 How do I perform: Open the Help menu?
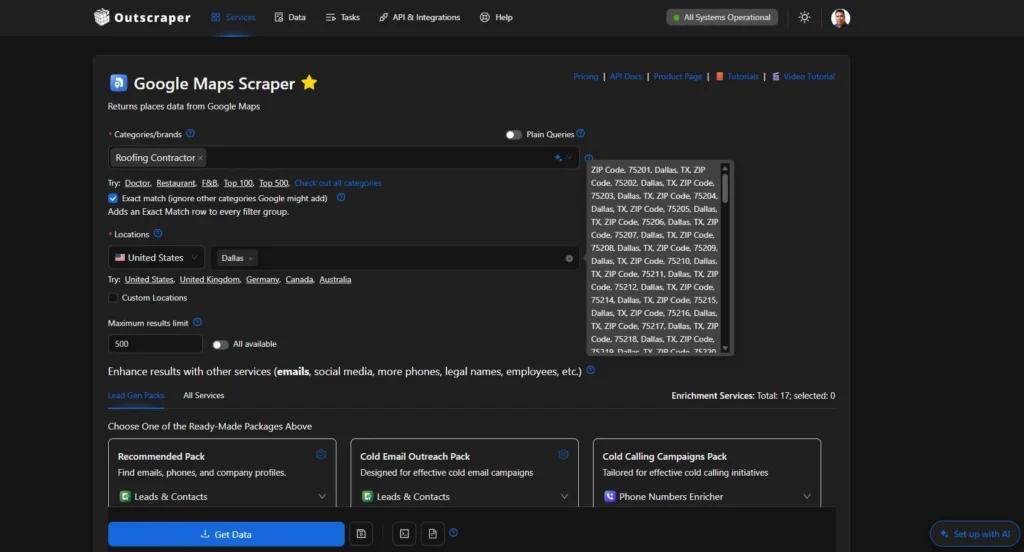coord(496,17)
